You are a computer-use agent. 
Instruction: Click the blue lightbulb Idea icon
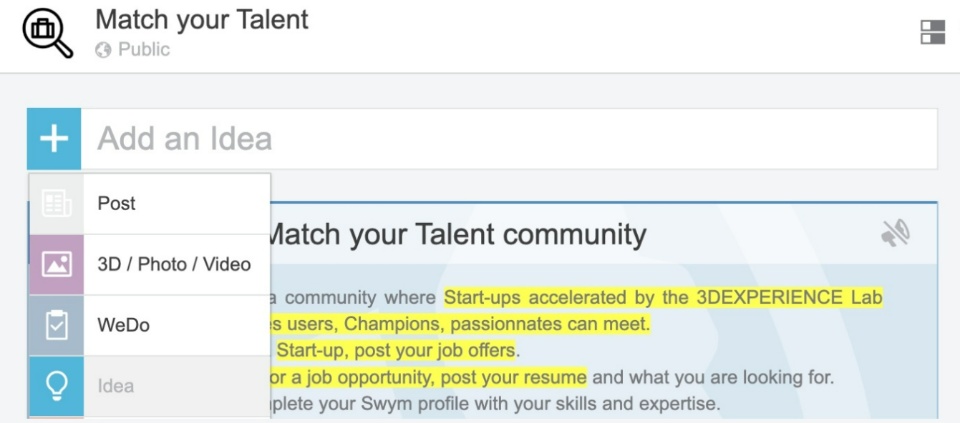click(56, 386)
